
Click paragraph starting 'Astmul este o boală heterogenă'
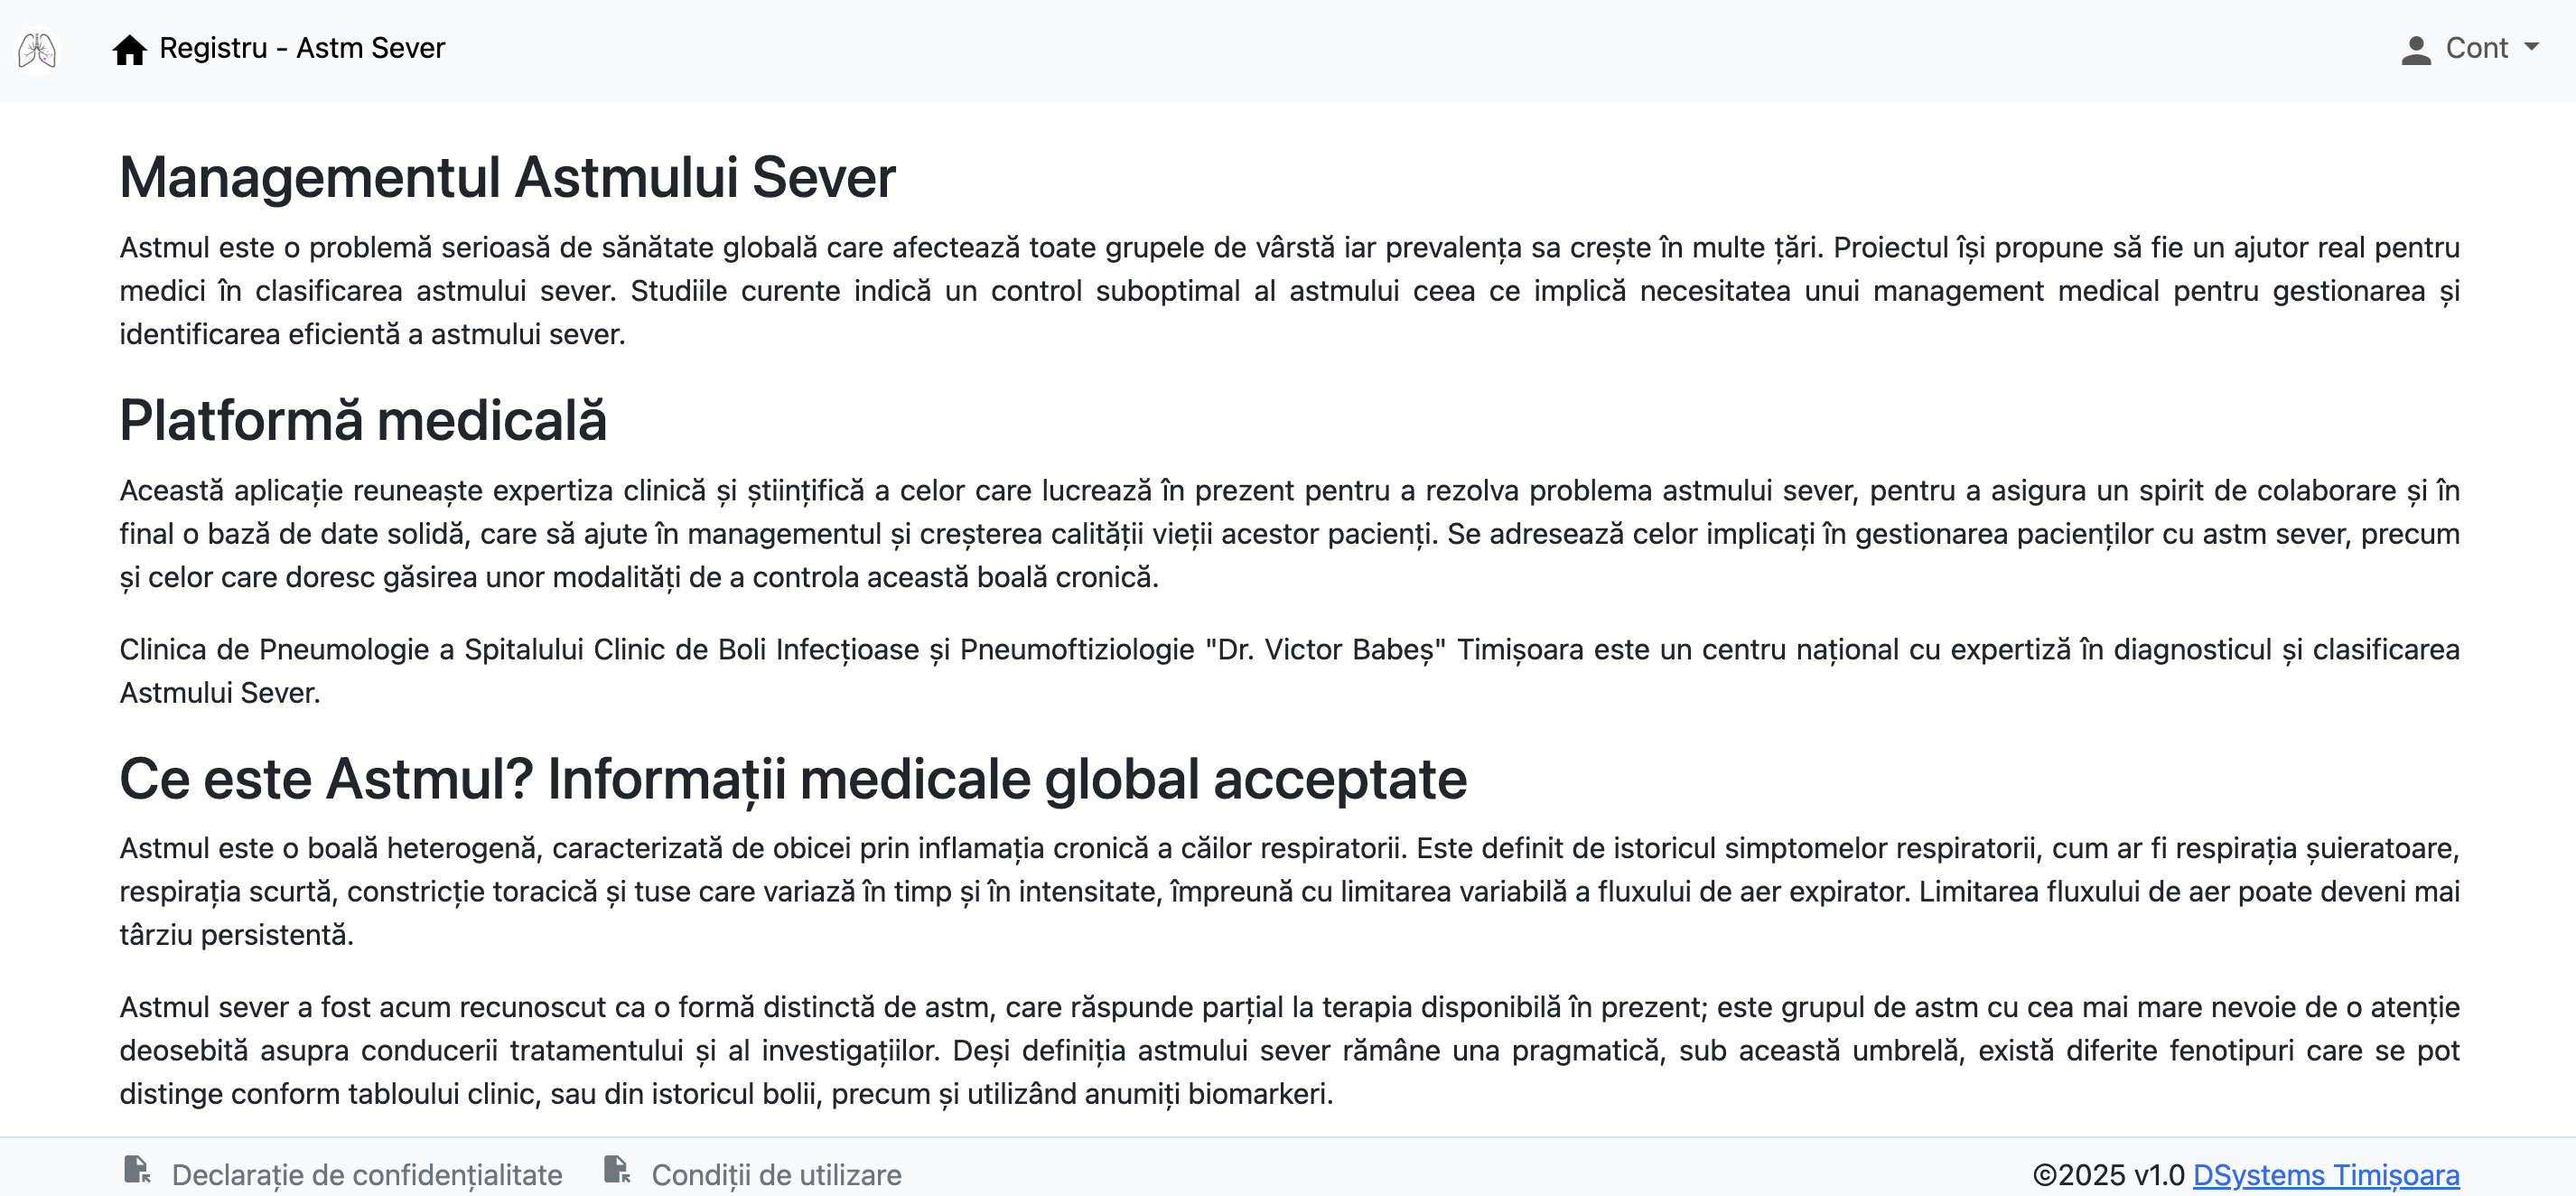[1288, 891]
